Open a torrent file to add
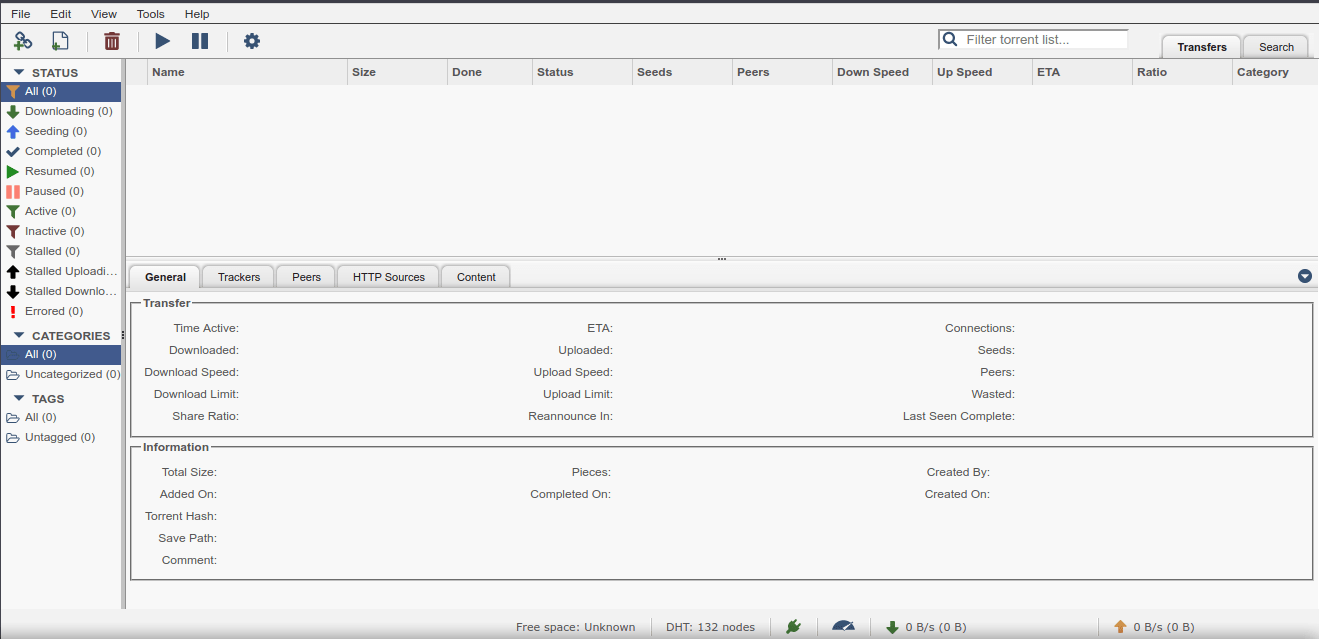The height and width of the screenshot is (639, 1319). (58, 41)
